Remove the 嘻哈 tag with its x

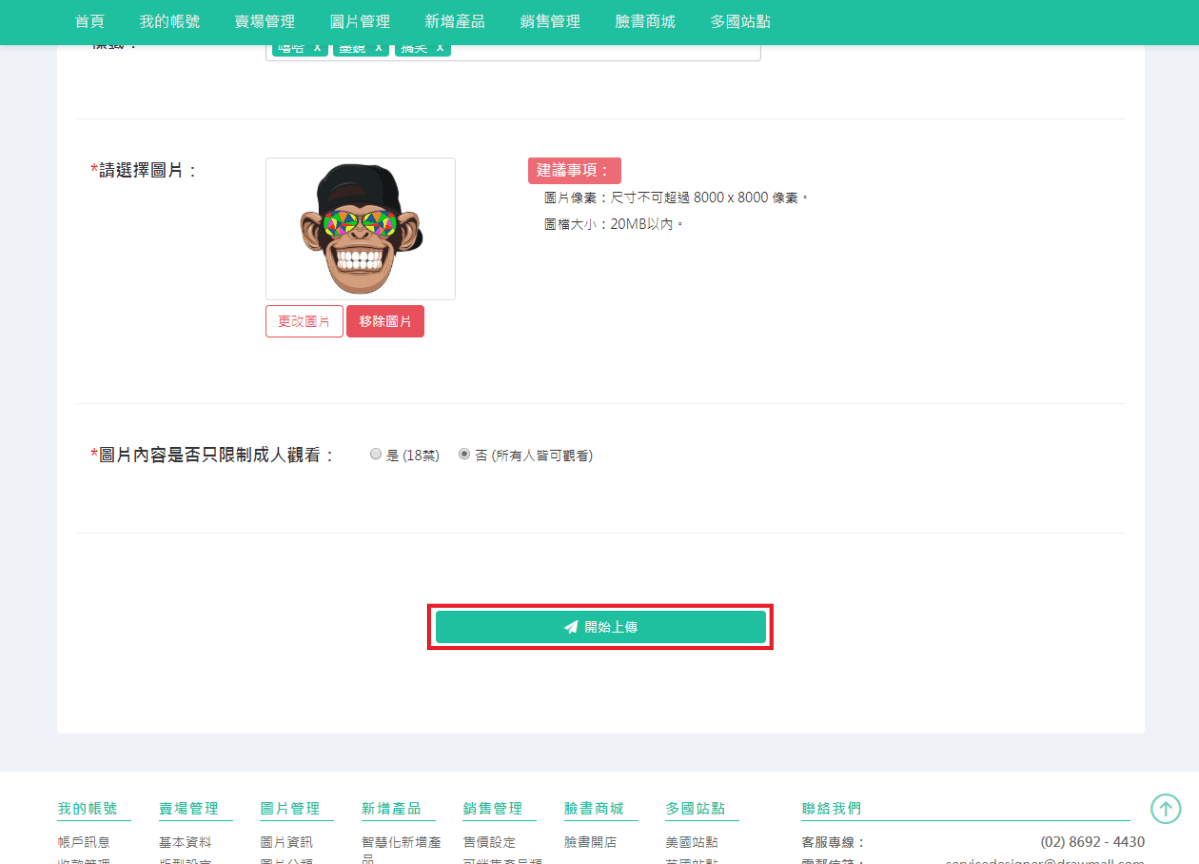(317, 48)
